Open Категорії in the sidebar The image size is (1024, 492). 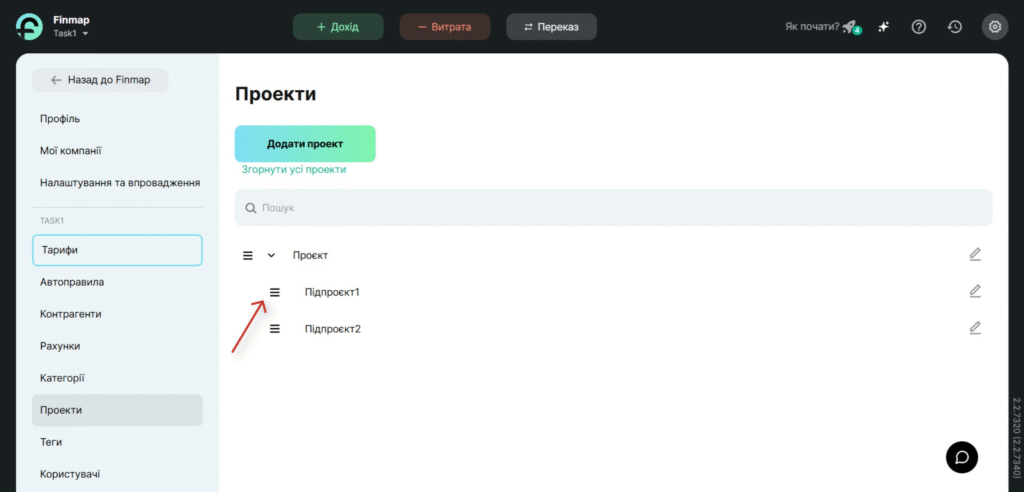pos(62,378)
